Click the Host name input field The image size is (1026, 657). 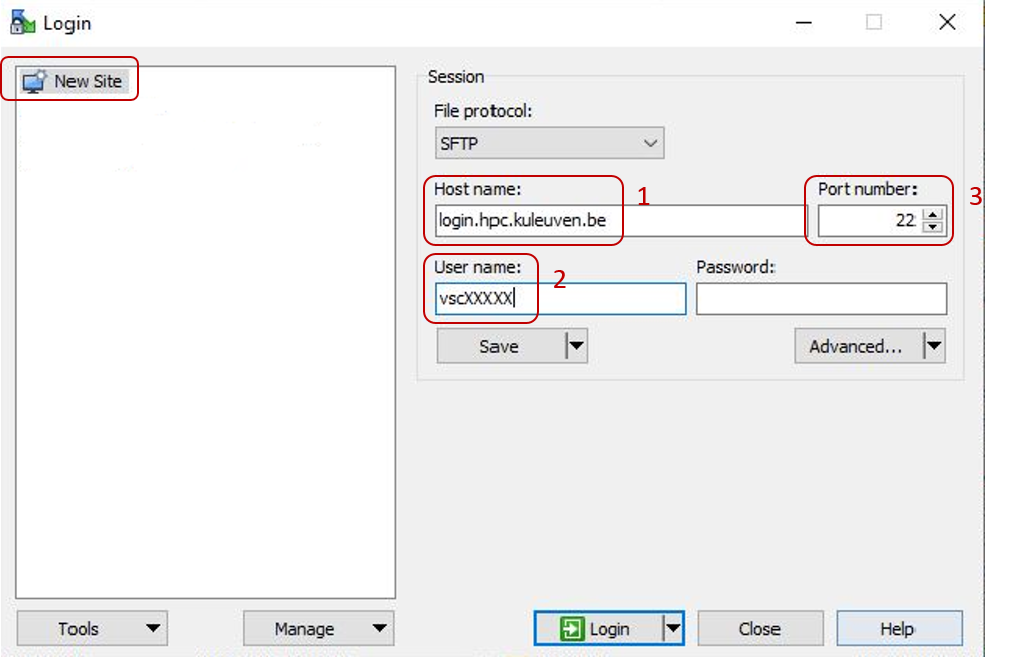pos(621,221)
